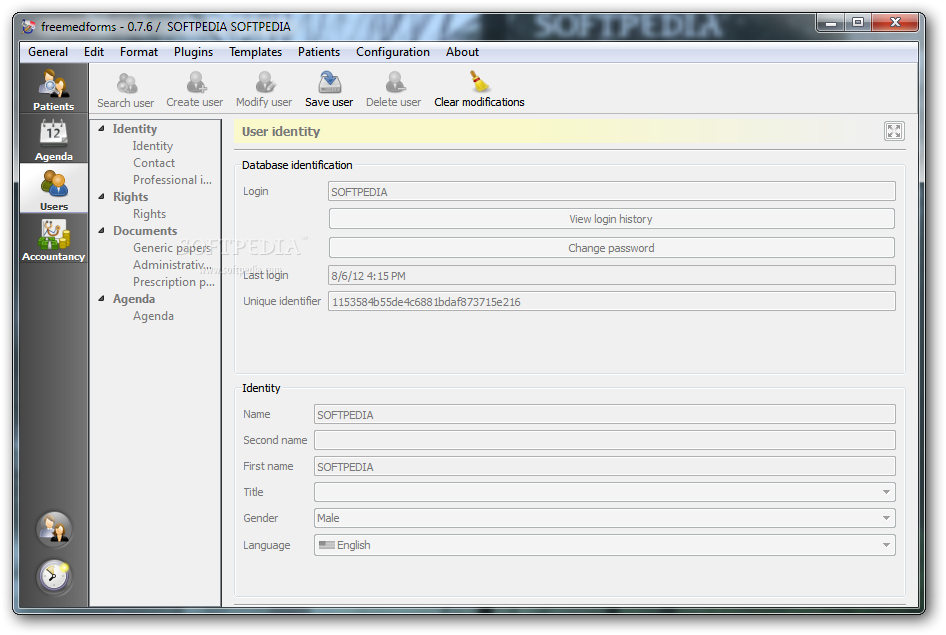This screenshot has height=635, width=946.
Task: Click the freemedforms app icon in title bar
Action: click(x=28, y=27)
